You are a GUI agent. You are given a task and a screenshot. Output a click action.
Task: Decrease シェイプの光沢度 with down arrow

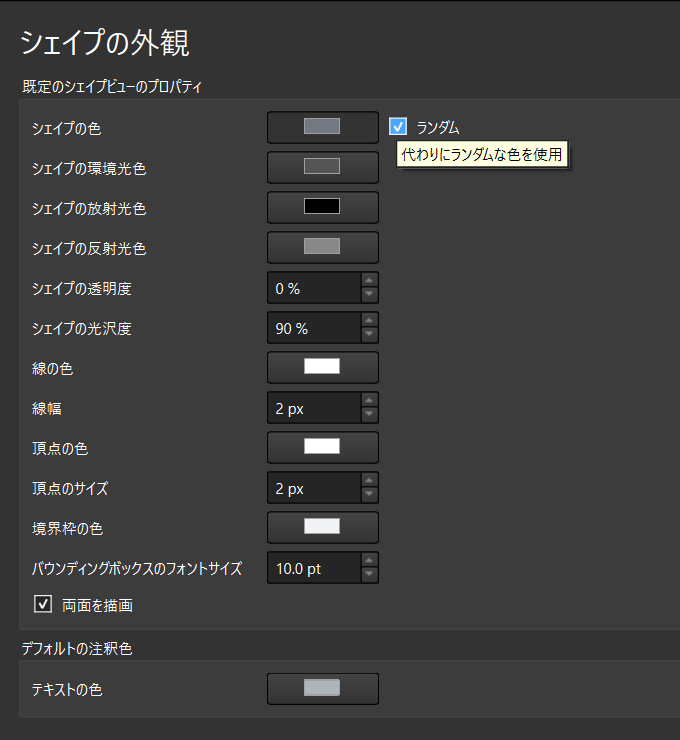coord(369,335)
